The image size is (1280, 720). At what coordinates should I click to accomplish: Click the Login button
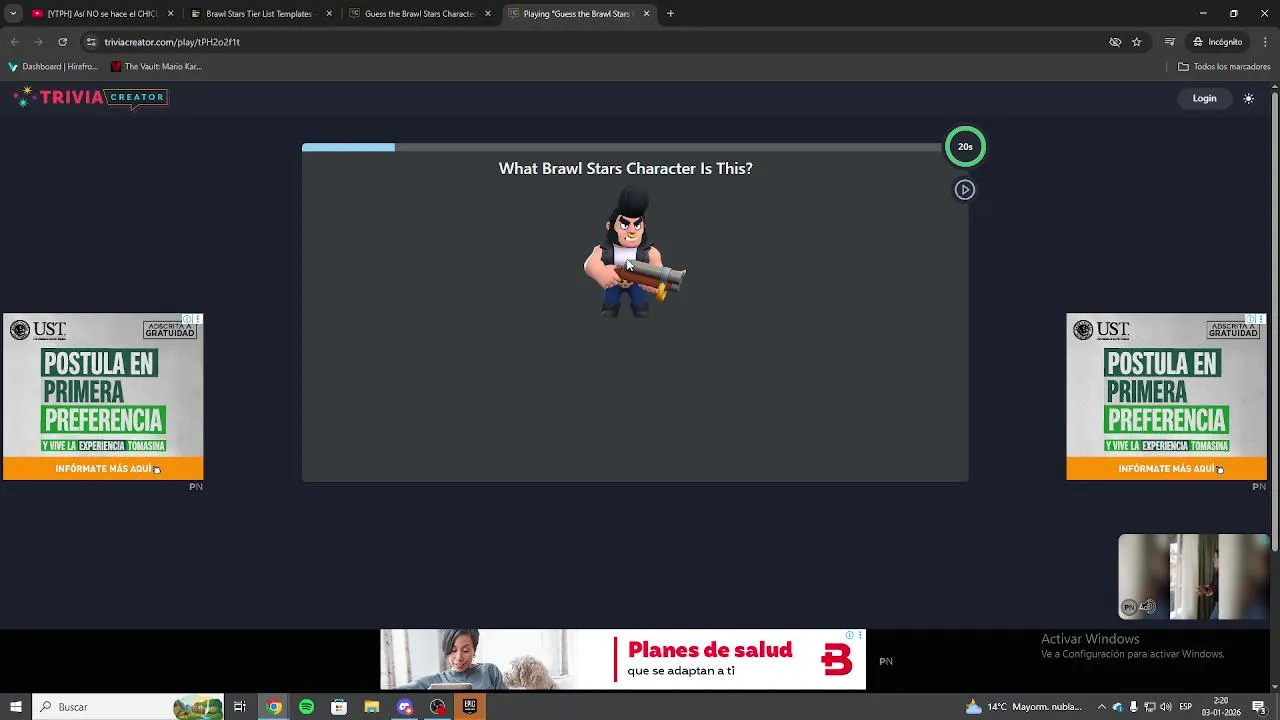click(1204, 98)
